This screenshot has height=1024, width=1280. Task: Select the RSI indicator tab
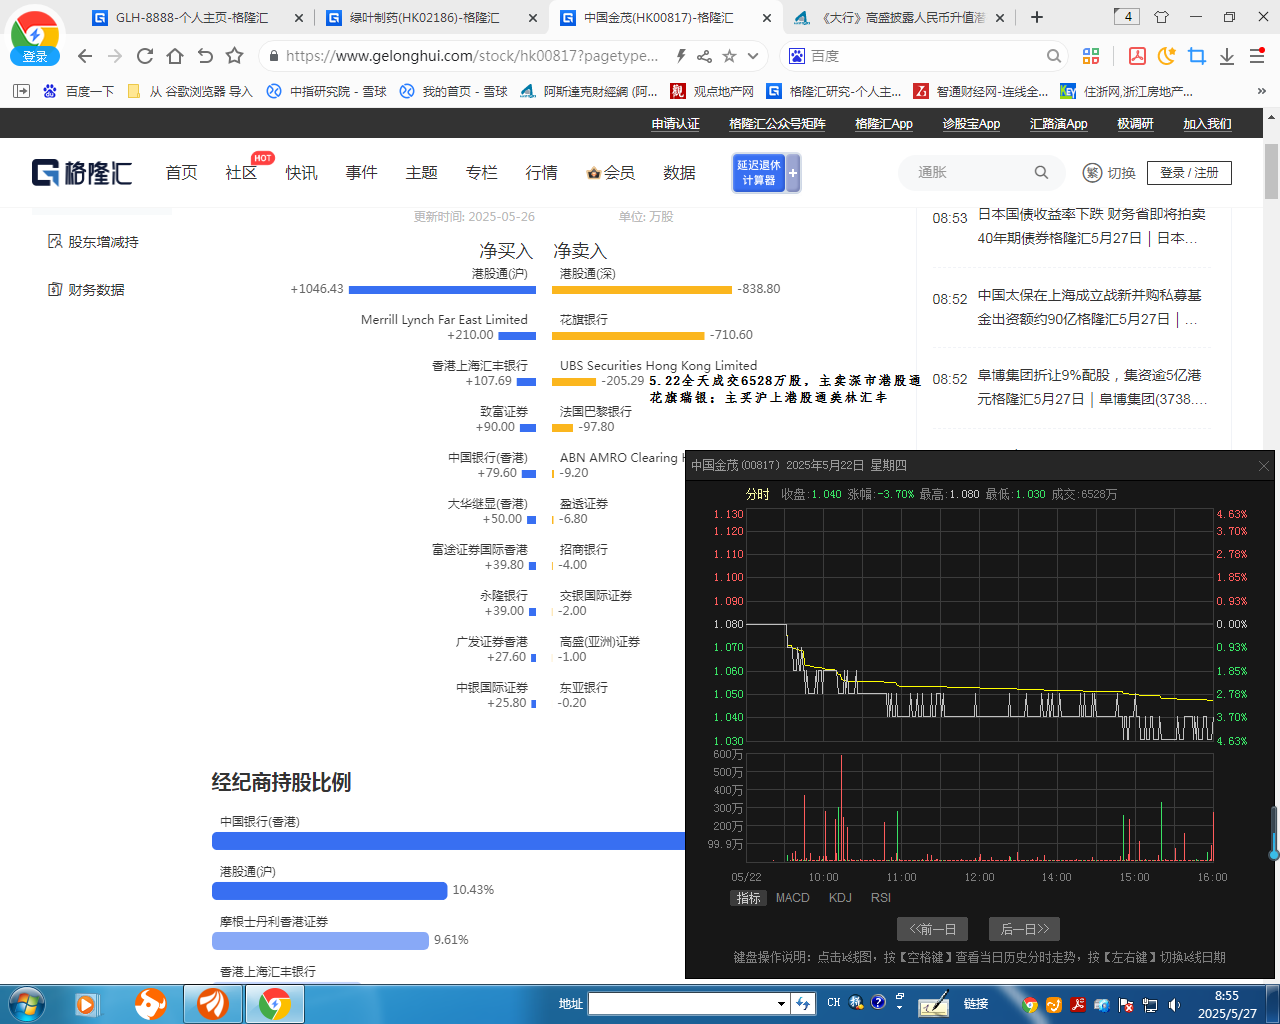pyautogui.click(x=880, y=898)
